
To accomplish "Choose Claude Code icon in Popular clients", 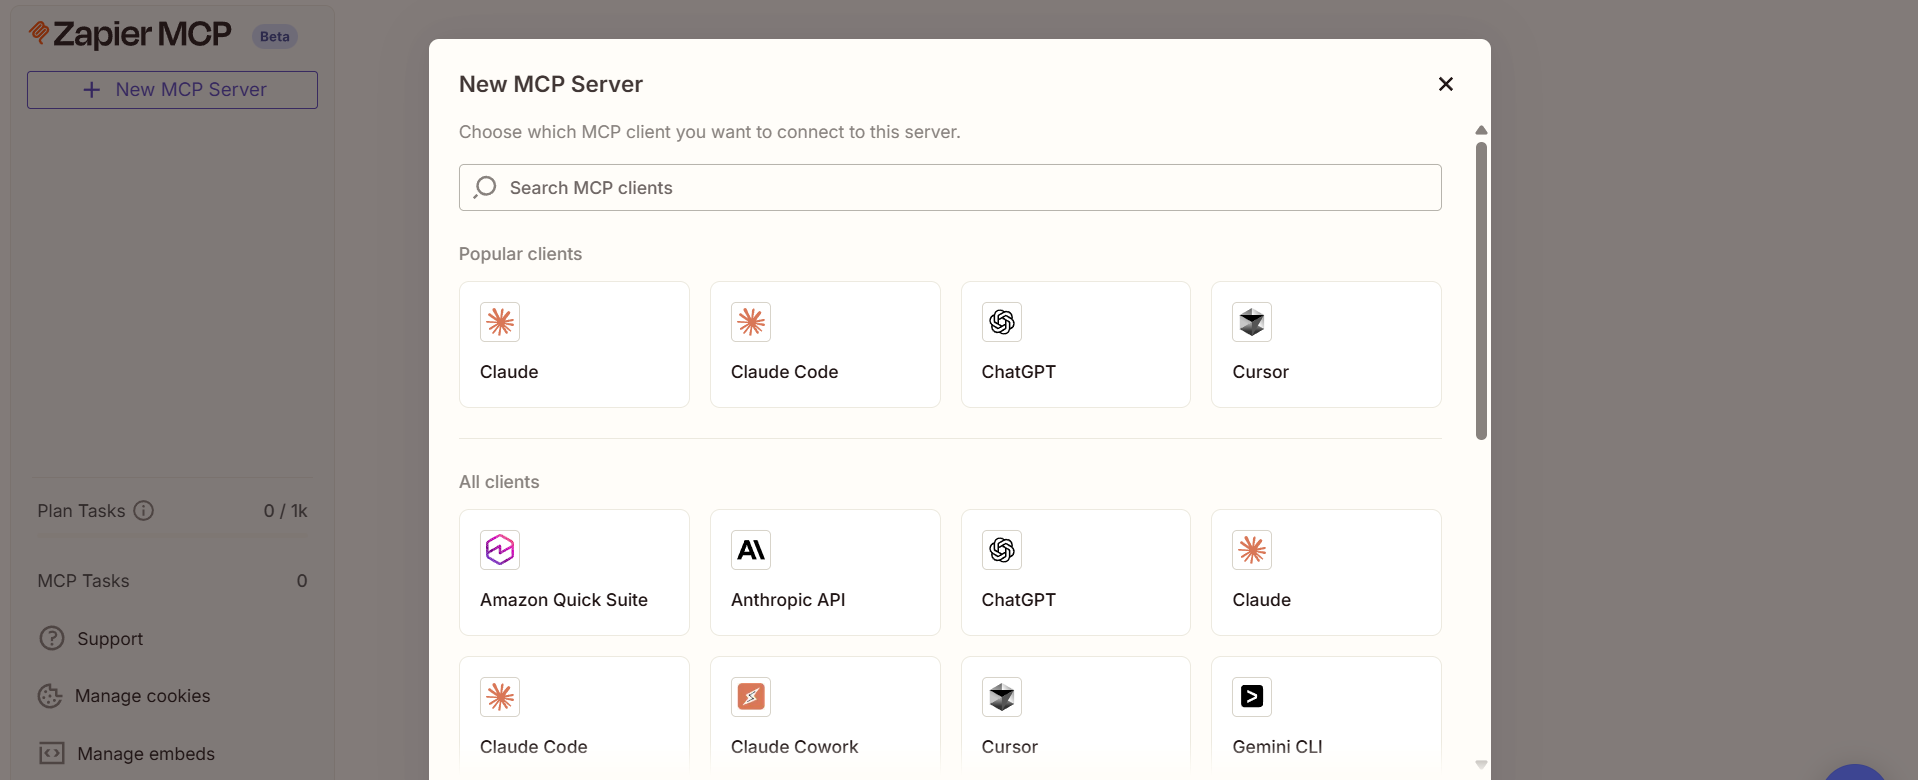I will click(x=751, y=322).
